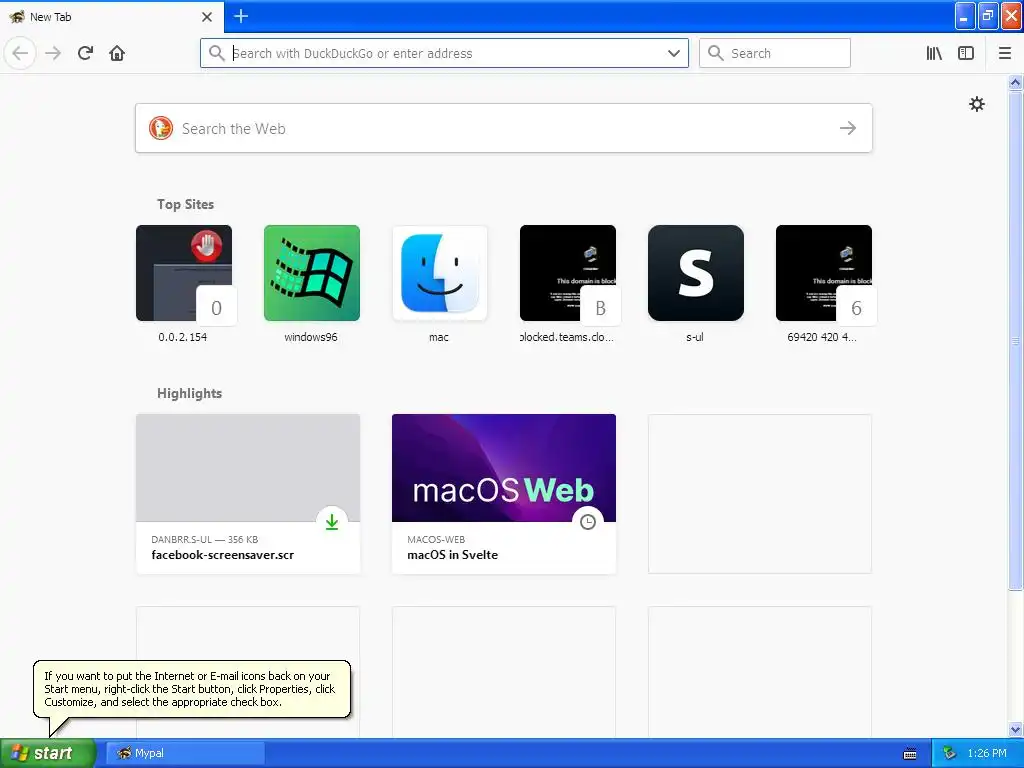Open facebook-screensaver.scr highlight card
Image resolution: width=1024 pixels, height=768 pixels.
tap(248, 494)
